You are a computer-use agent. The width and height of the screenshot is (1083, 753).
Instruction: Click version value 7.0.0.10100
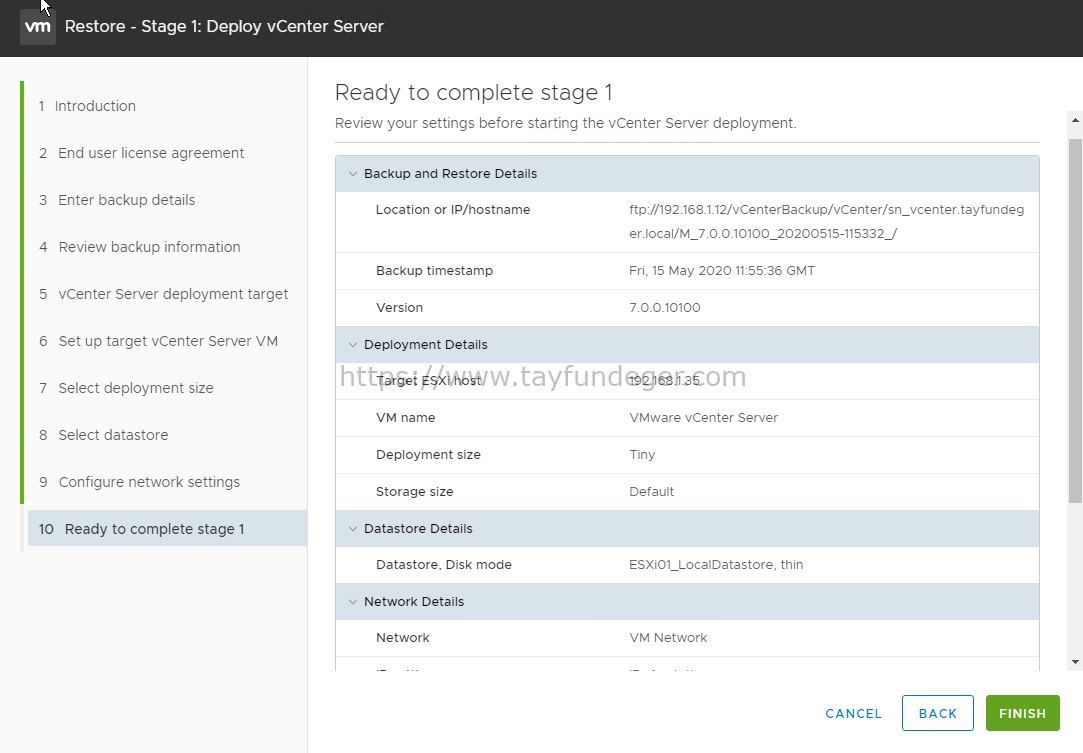tap(664, 307)
